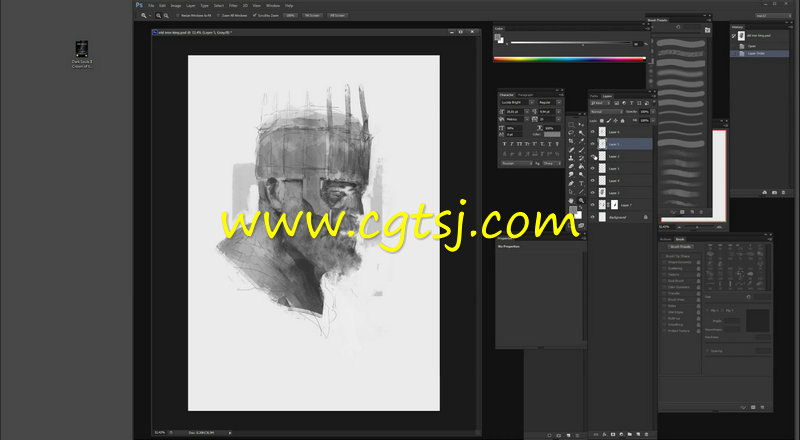This screenshot has height=440, width=800.
Task: Open the font size dropdown
Action: pos(527,111)
